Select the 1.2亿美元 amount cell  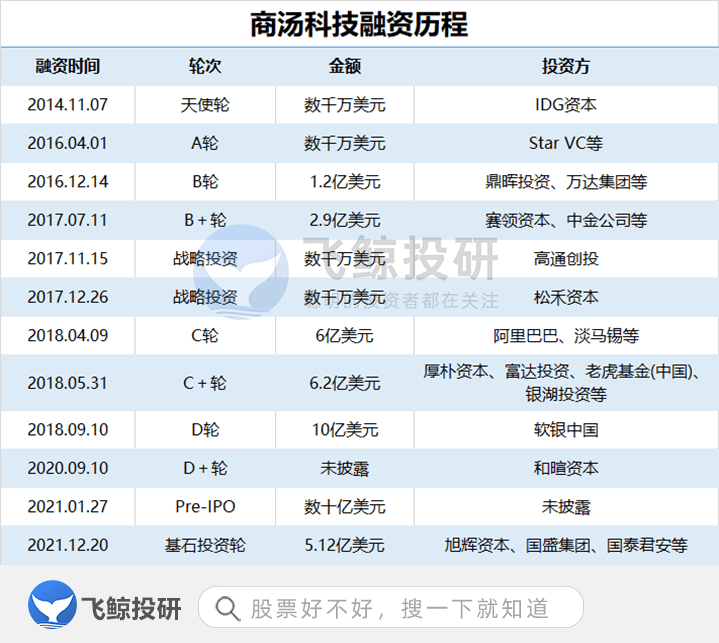click(x=345, y=182)
